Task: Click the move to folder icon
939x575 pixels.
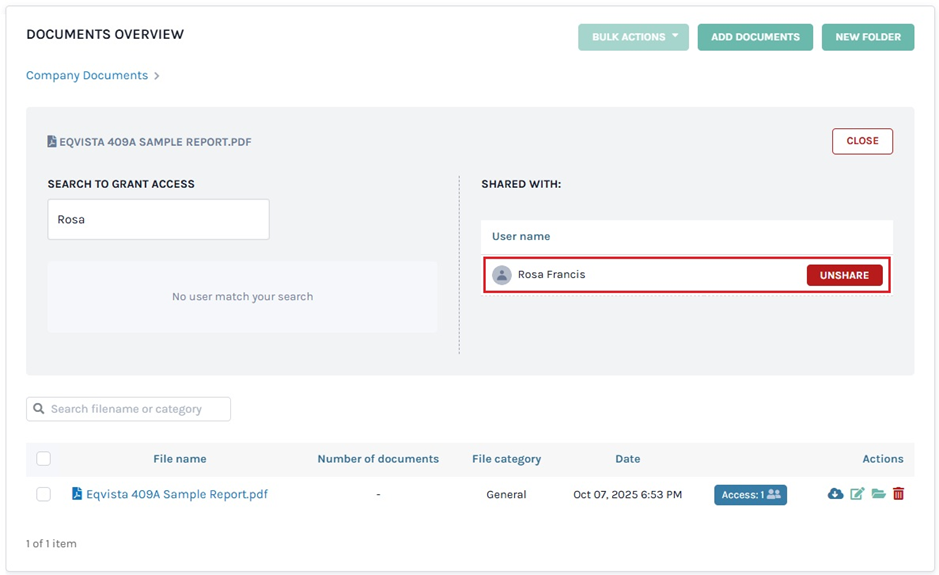Action: (878, 494)
